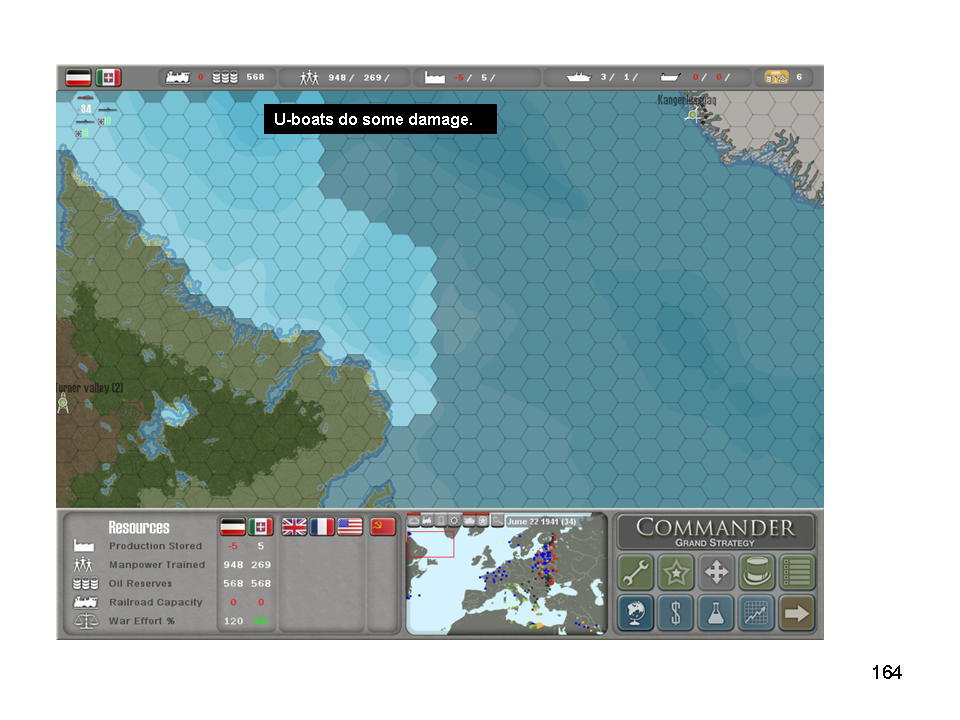Toggle the train railroad minimap filter
This screenshot has height=720, width=960.
[427, 520]
